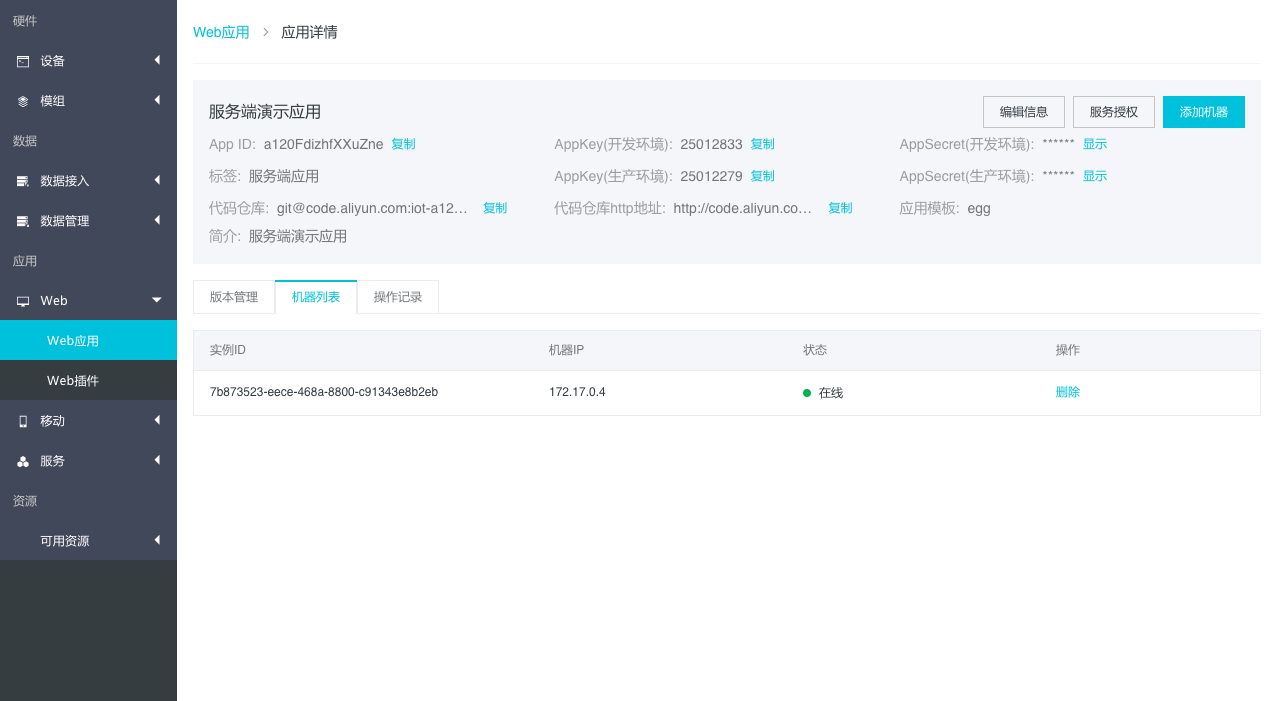The height and width of the screenshot is (701, 1277).
Task: Click the Web monitor icon in sidebar
Action: (x=23, y=301)
